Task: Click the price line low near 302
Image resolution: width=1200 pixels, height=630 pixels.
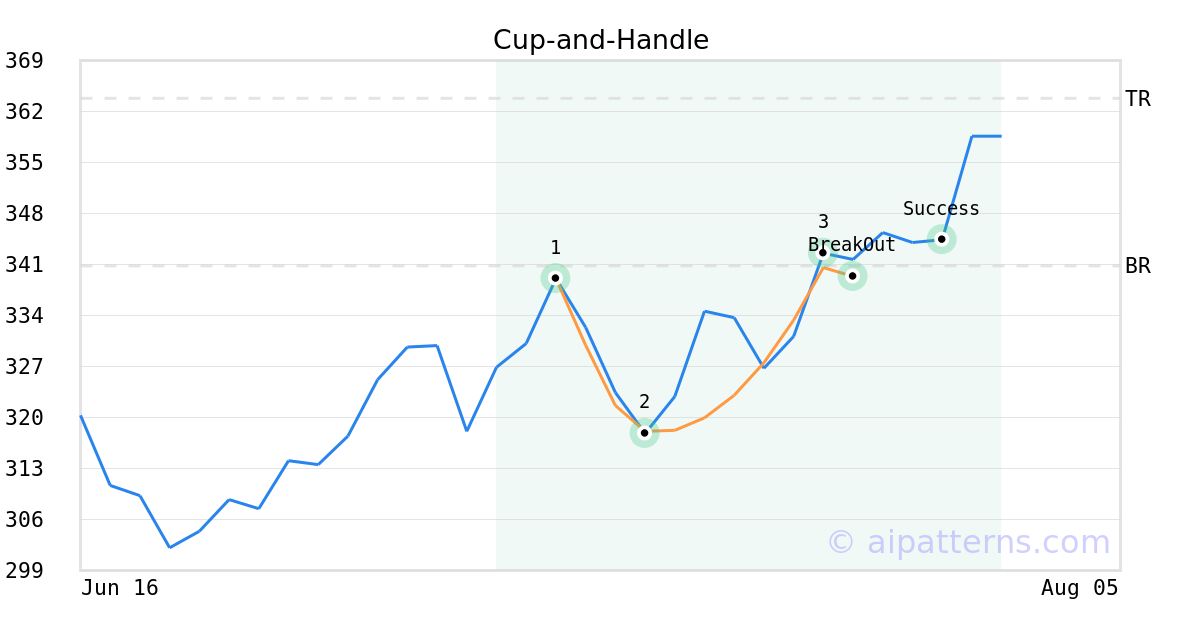Action: pos(170,547)
